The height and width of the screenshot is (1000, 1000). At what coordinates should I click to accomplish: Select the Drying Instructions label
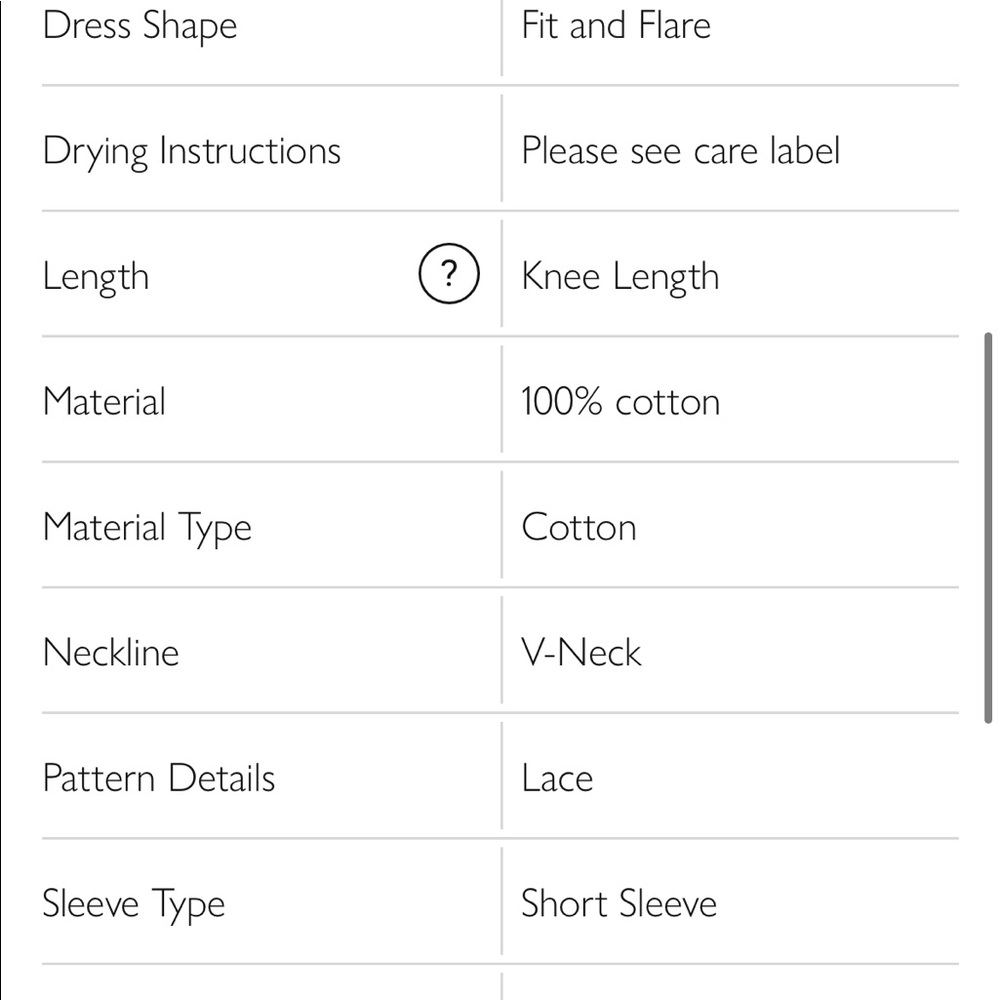pos(192,152)
